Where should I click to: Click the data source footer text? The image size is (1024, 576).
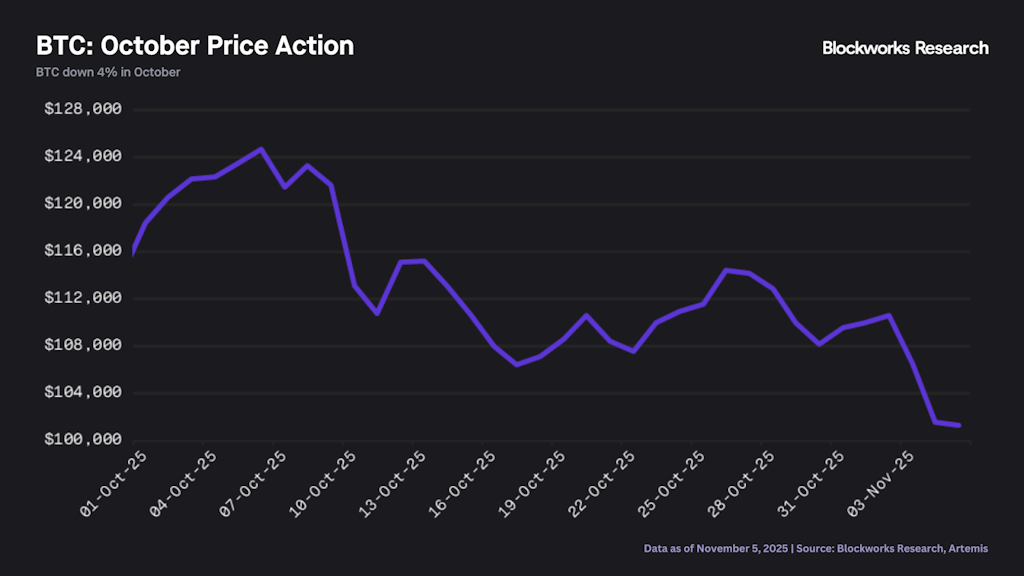click(x=816, y=548)
